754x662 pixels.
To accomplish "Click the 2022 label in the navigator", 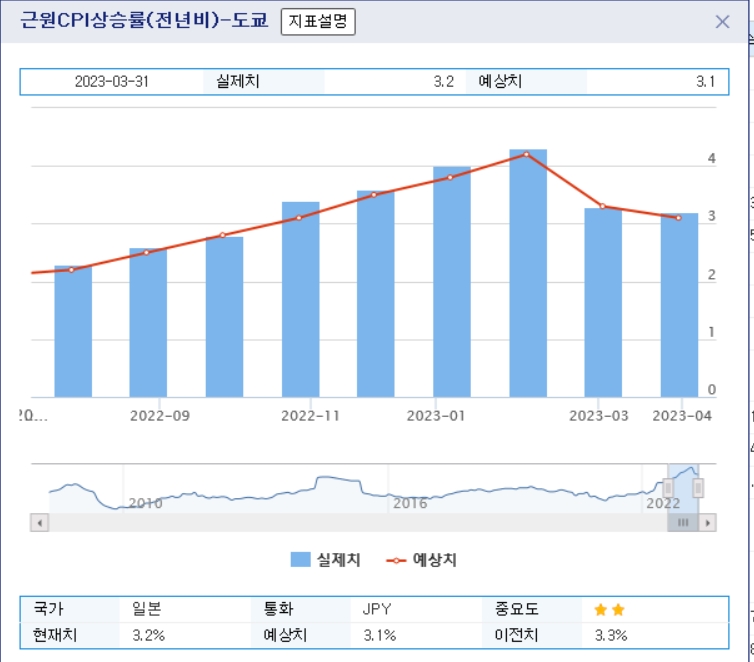I will point(663,503).
